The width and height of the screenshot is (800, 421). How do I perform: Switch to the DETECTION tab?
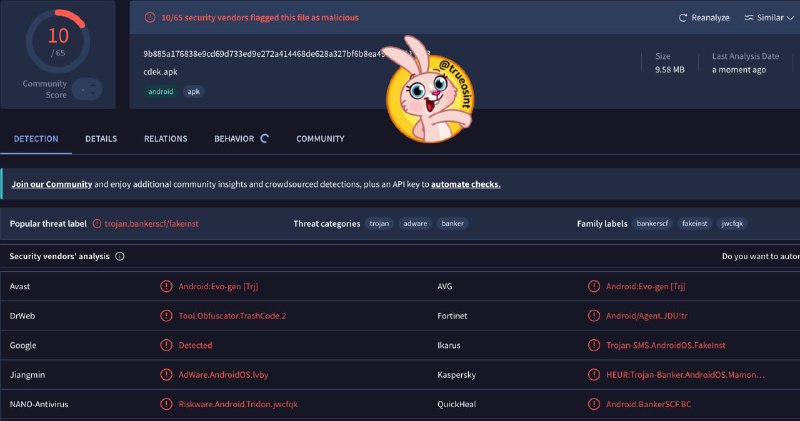coord(36,139)
